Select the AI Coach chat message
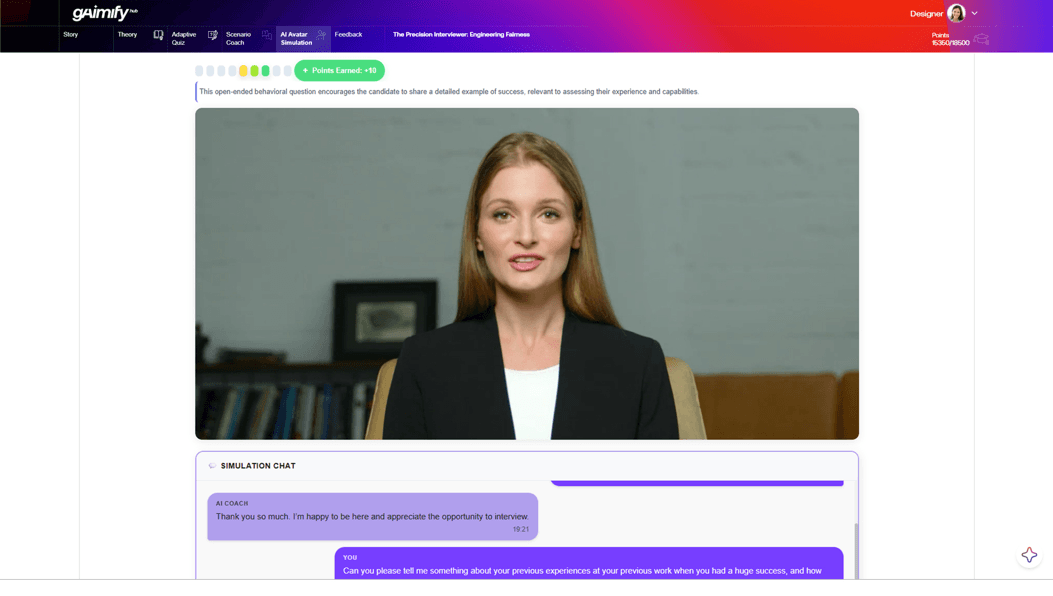 (x=371, y=514)
